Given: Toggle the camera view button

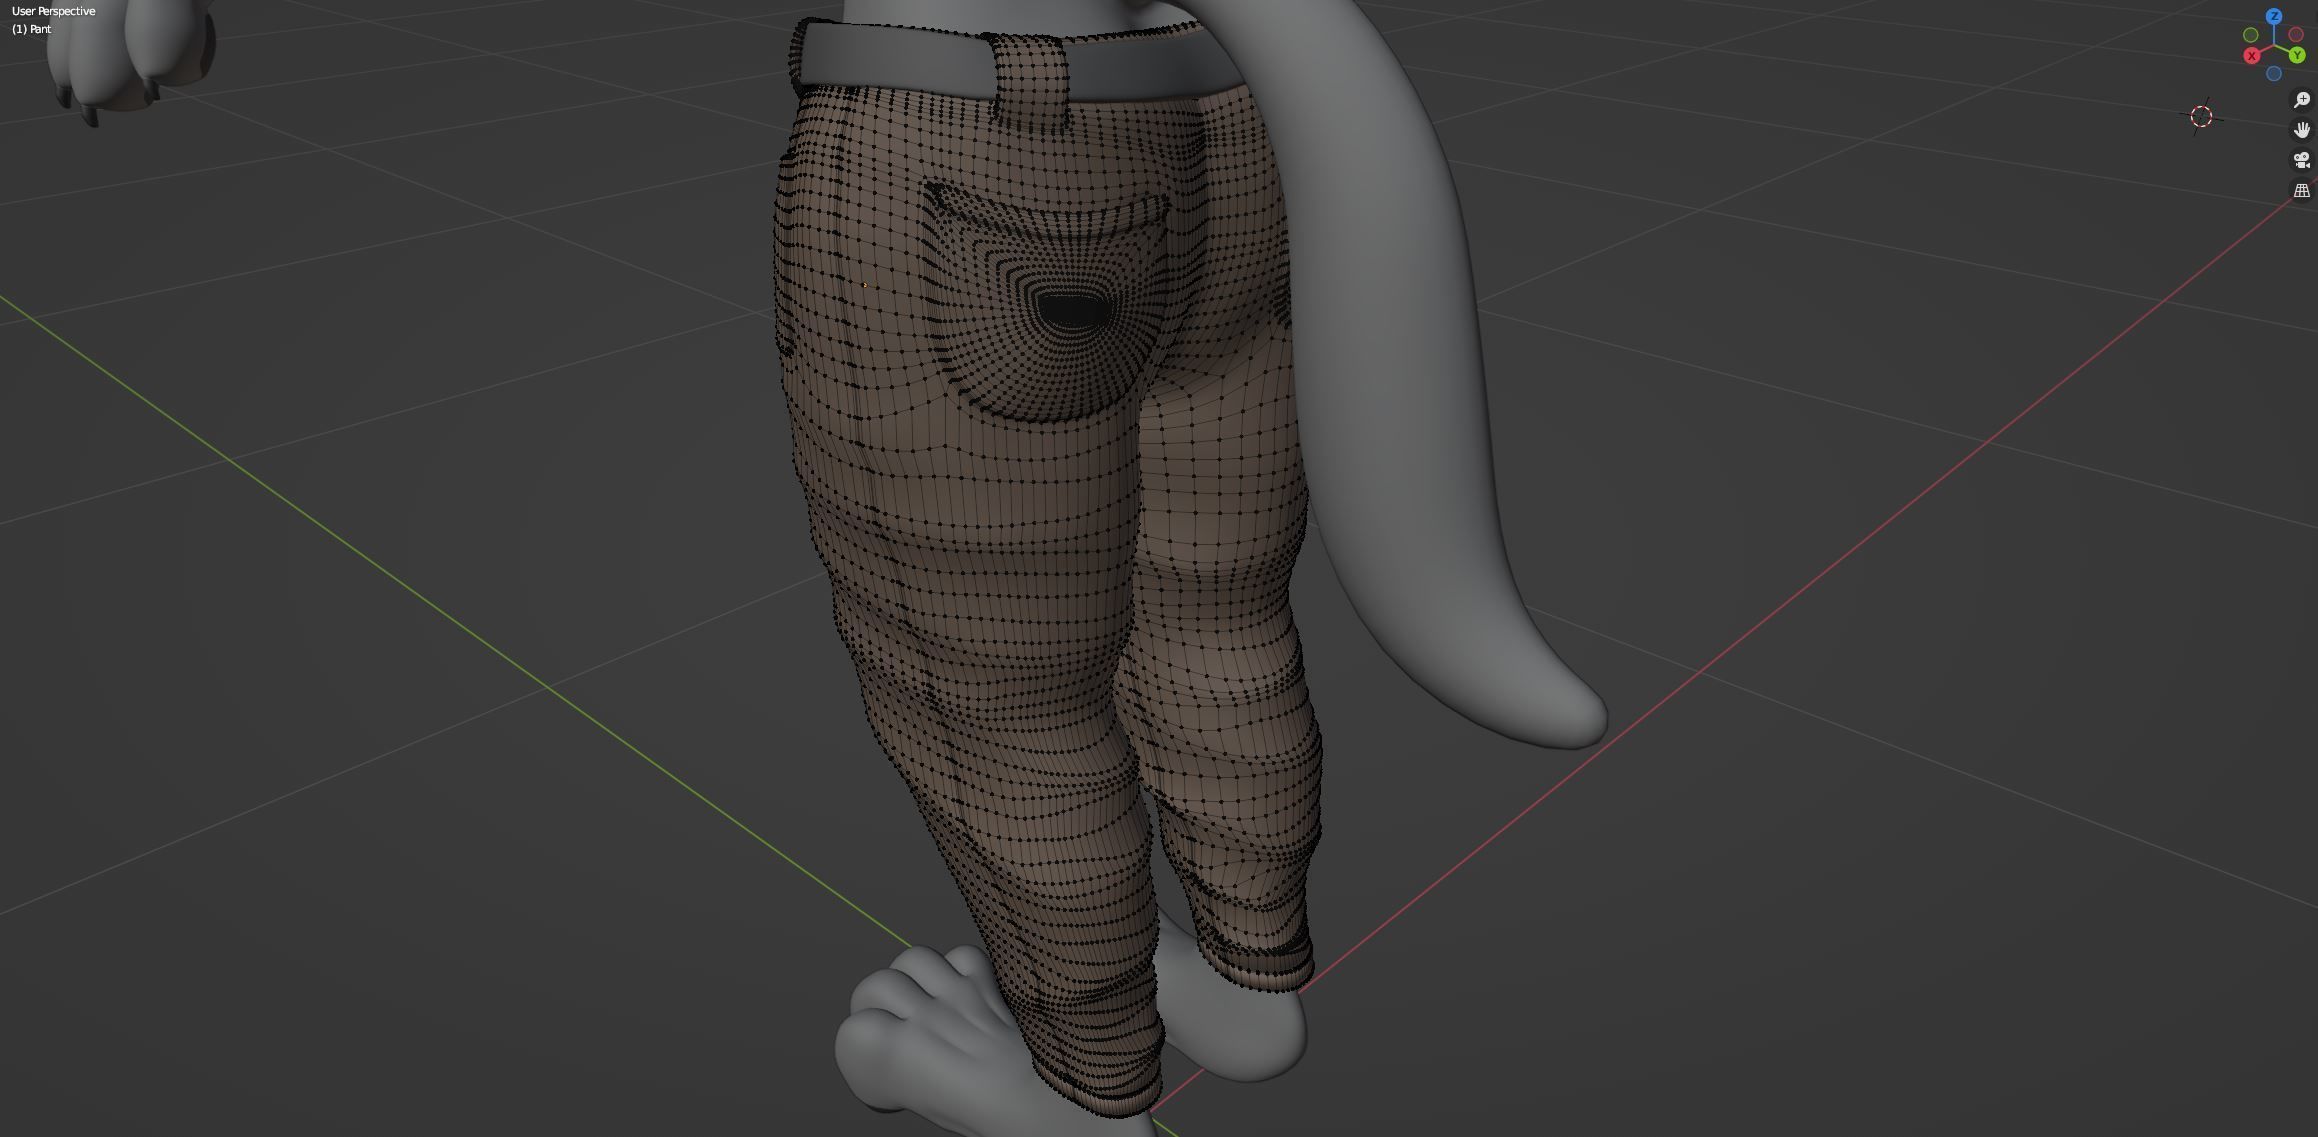Looking at the screenshot, I should [2301, 160].
